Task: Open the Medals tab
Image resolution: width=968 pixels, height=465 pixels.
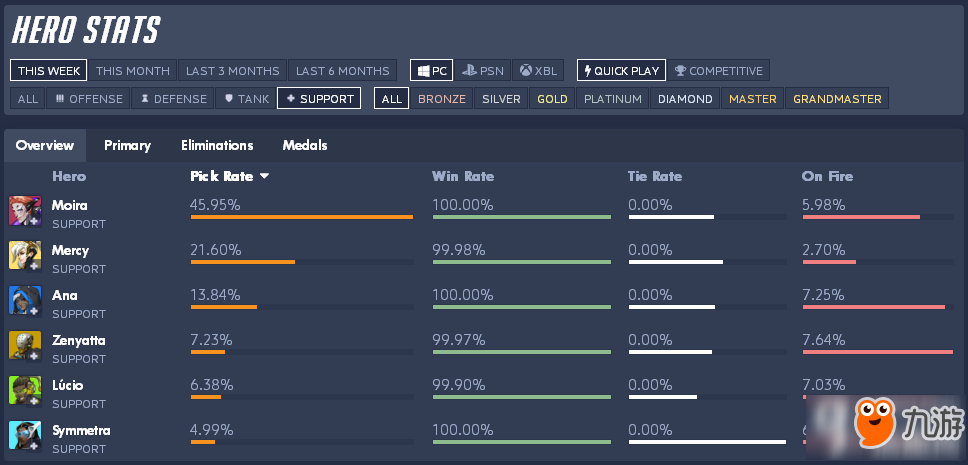Action: click(x=305, y=145)
